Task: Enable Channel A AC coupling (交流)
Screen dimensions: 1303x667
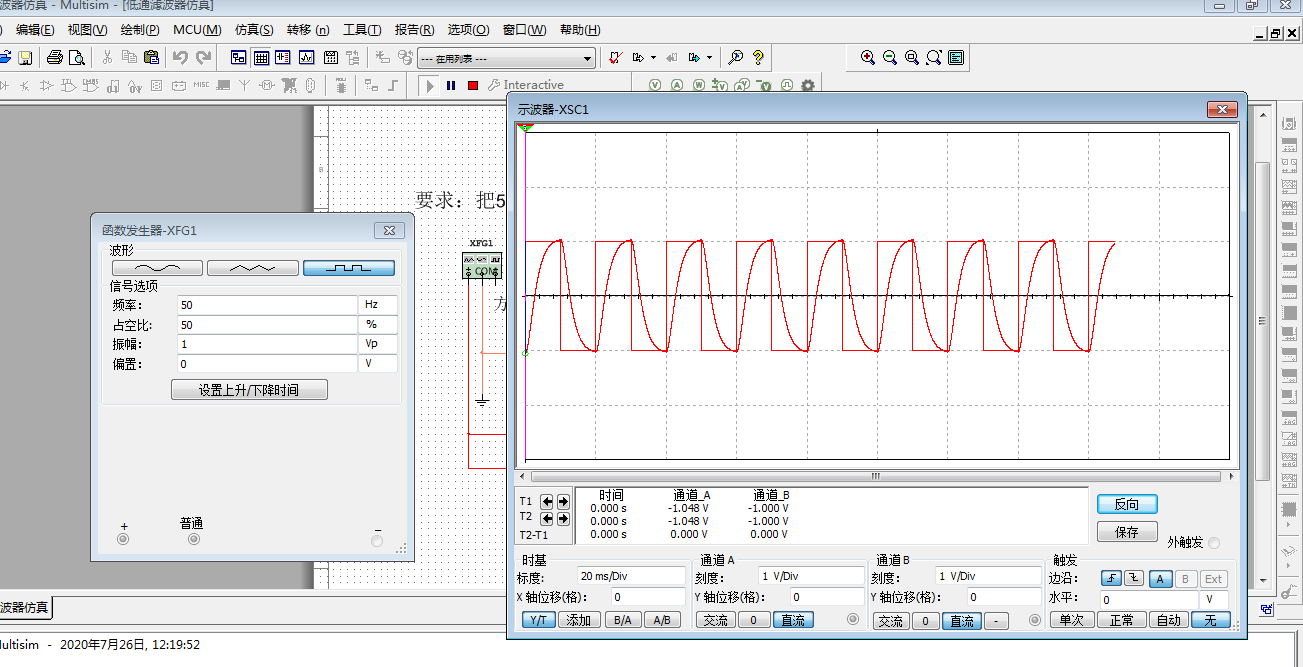Action: click(715, 620)
